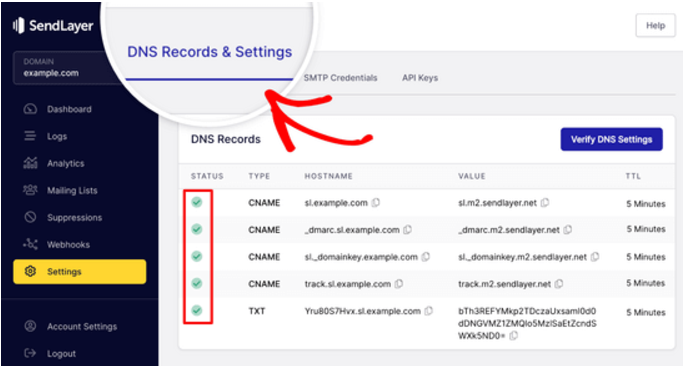Log out via Logout link
Screen dimensions: 683x366
pyautogui.click(x=61, y=353)
